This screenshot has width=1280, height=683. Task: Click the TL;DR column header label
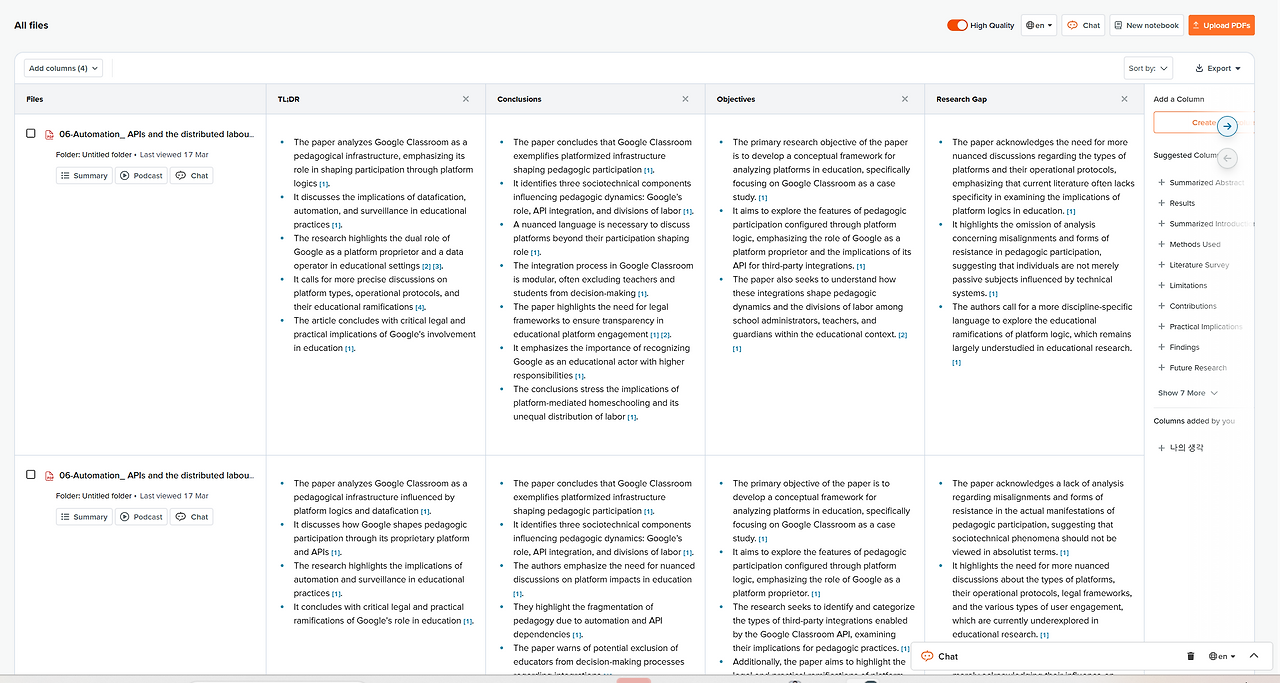(289, 99)
